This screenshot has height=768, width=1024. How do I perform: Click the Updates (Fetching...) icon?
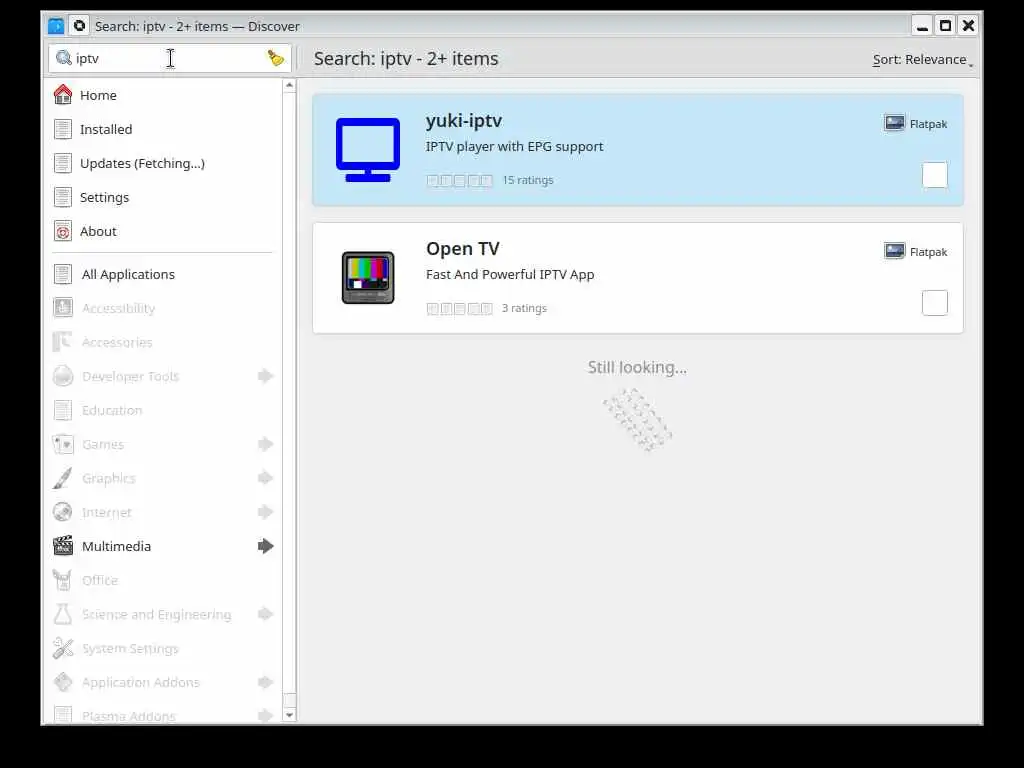[63, 163]
